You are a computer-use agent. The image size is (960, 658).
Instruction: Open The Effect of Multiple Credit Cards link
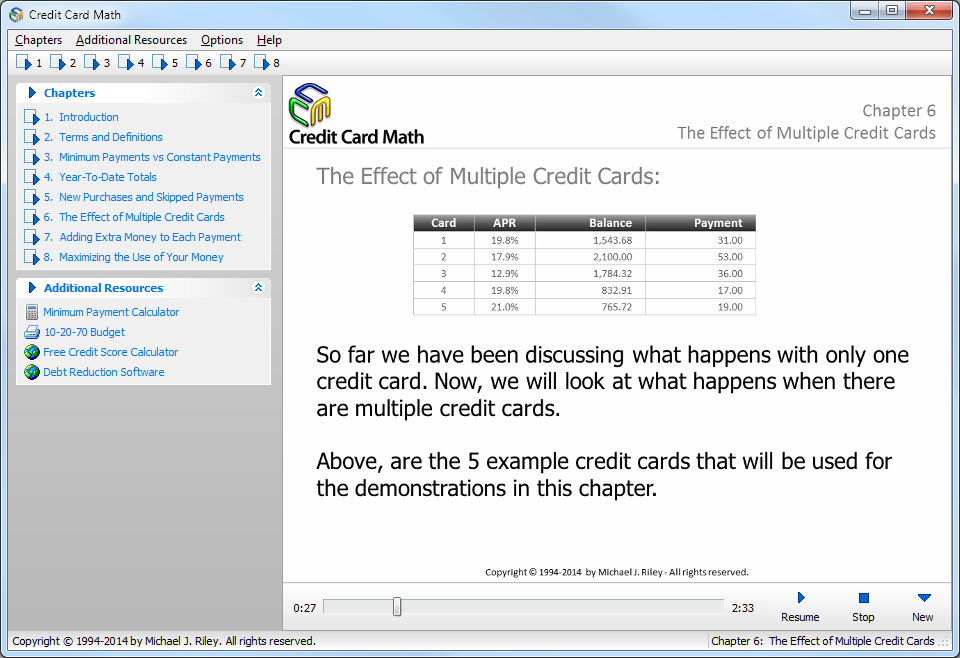pos(134,217)
